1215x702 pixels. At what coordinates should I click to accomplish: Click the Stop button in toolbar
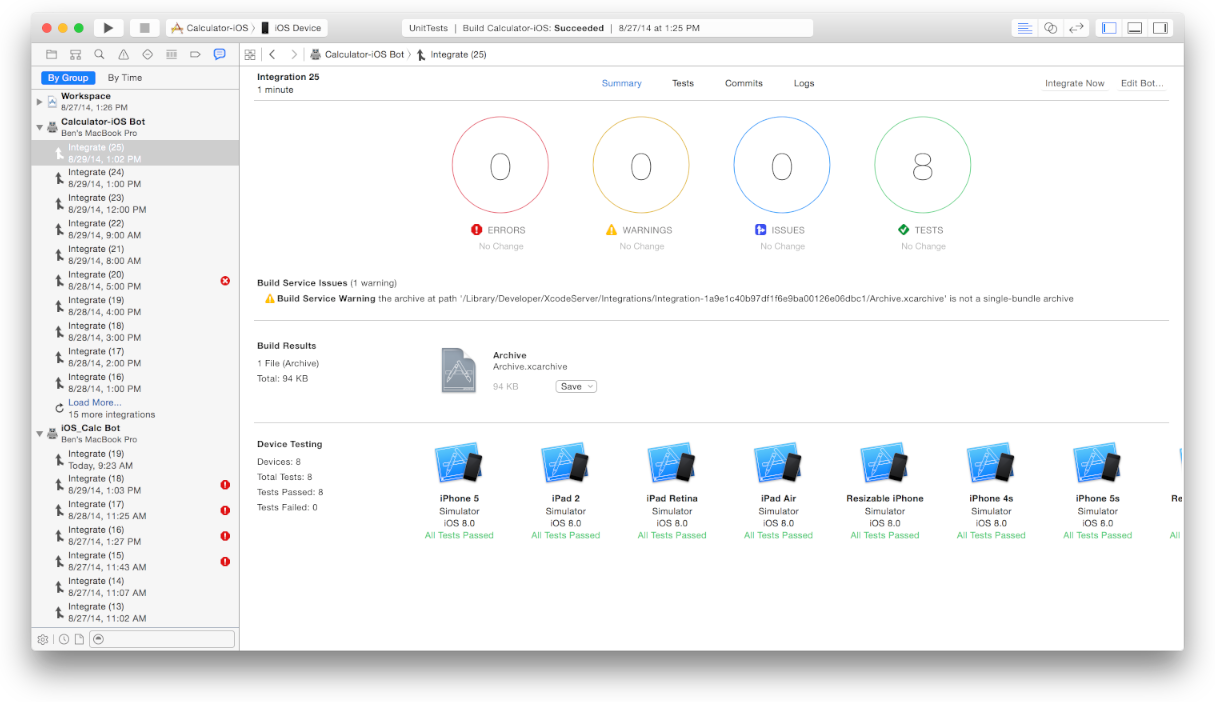144,28
